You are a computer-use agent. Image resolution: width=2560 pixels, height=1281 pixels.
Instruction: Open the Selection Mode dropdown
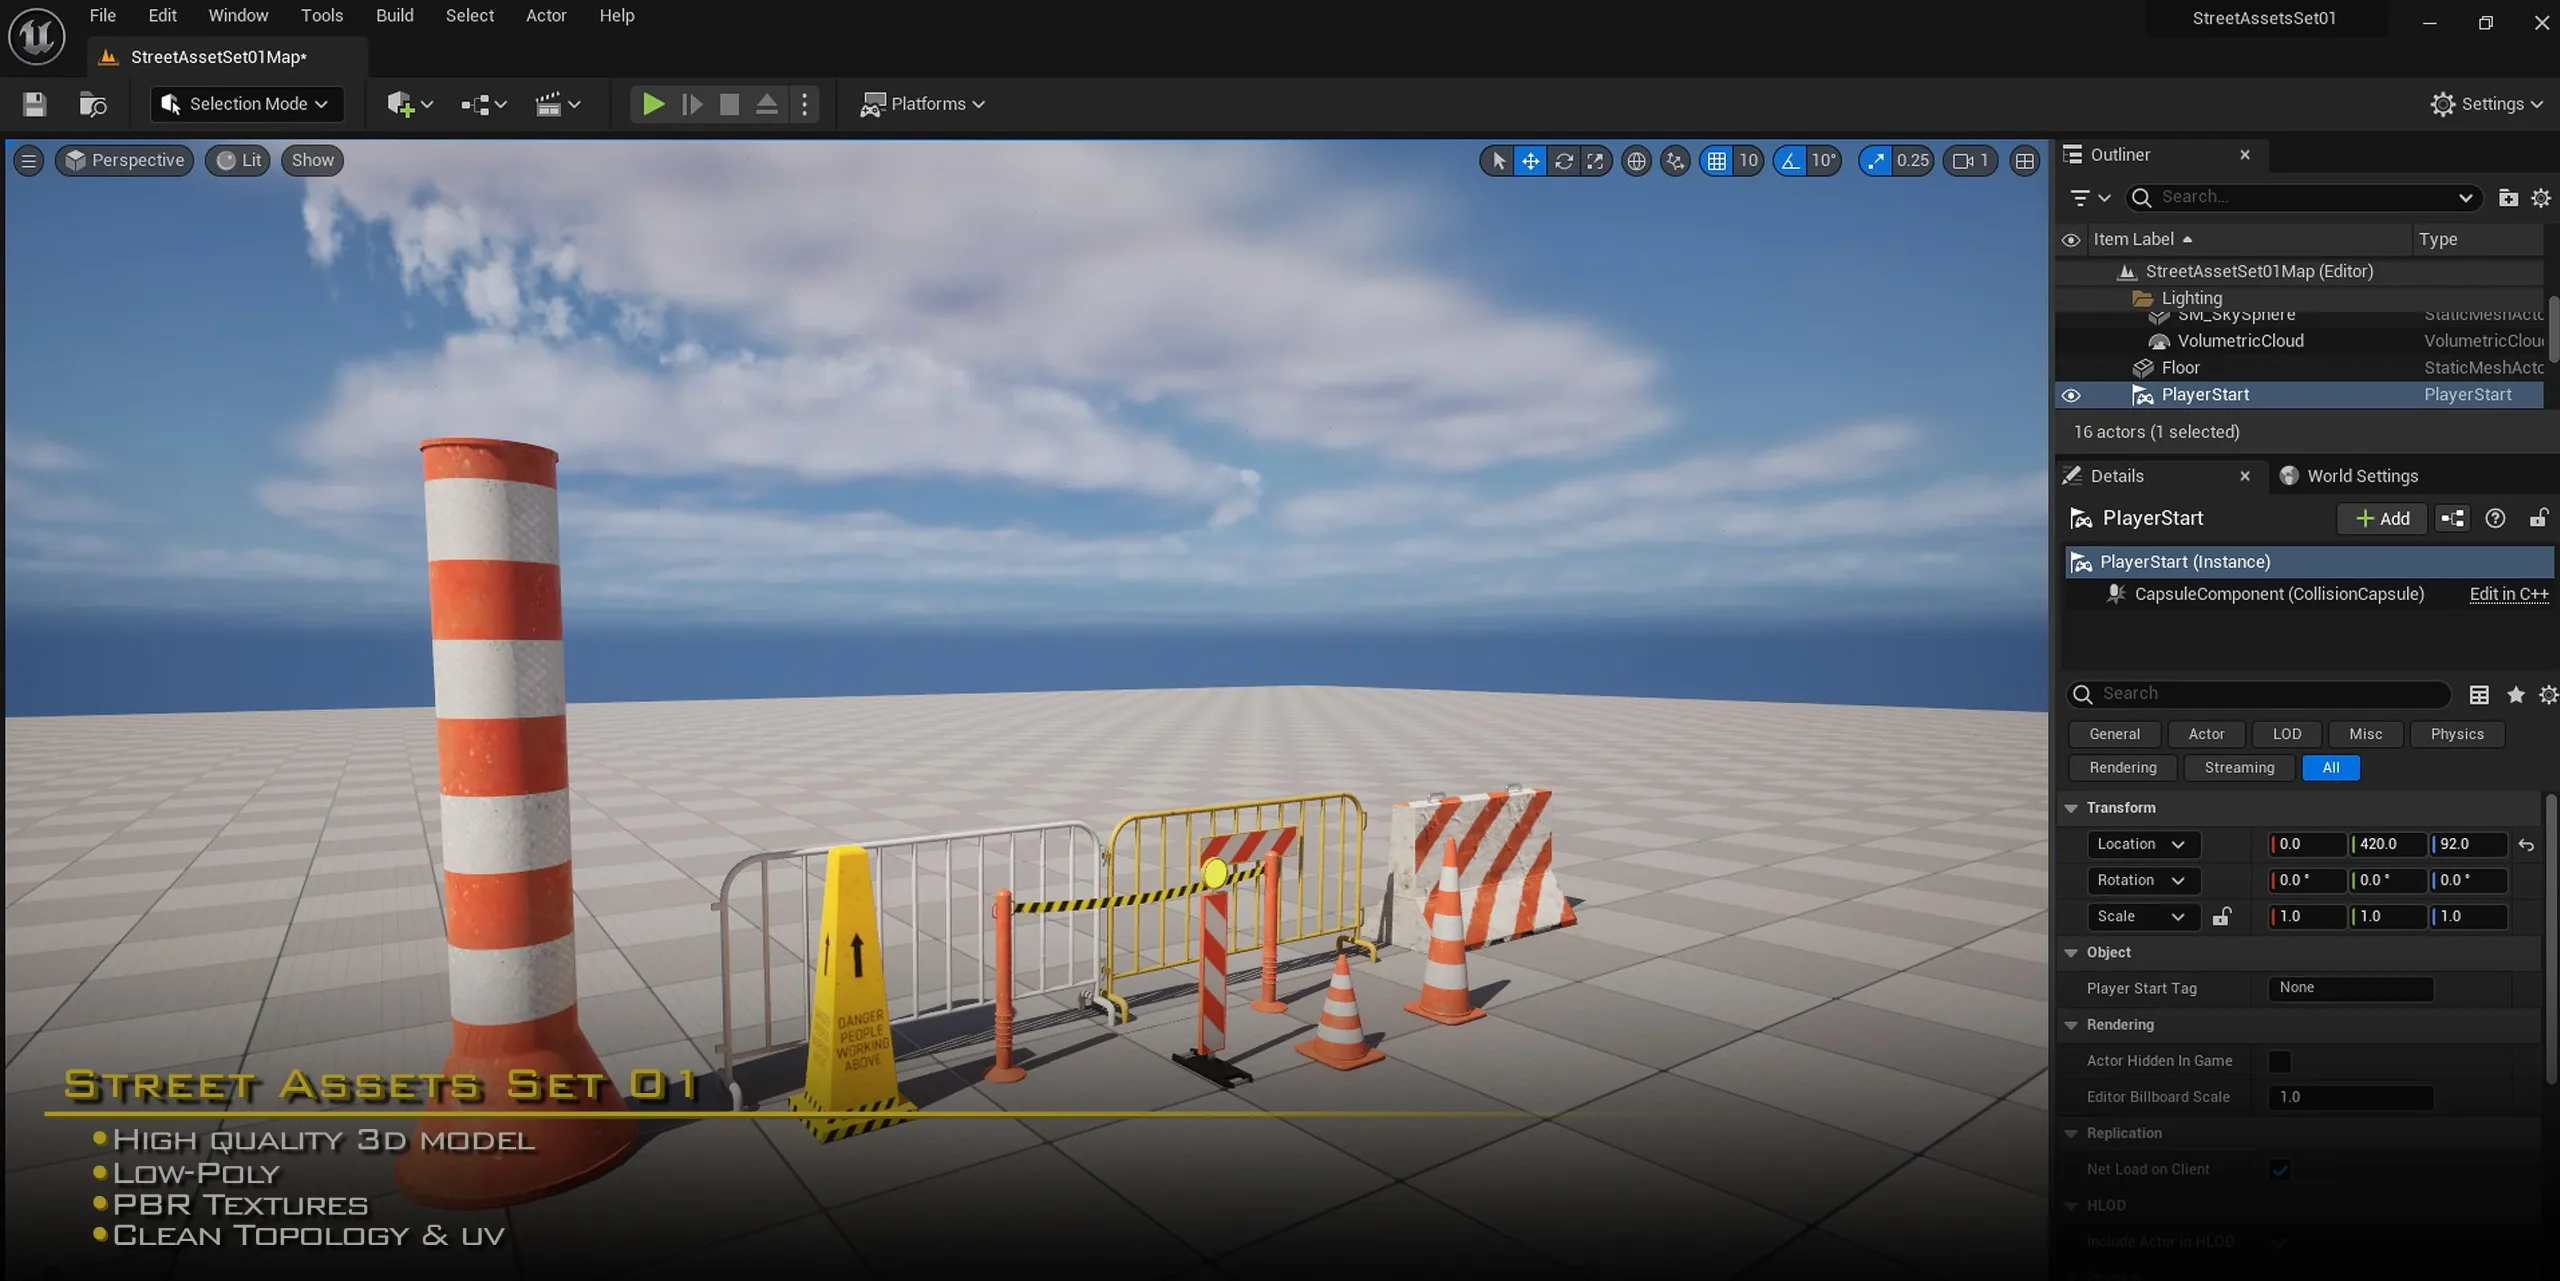[x=247, y=104]
